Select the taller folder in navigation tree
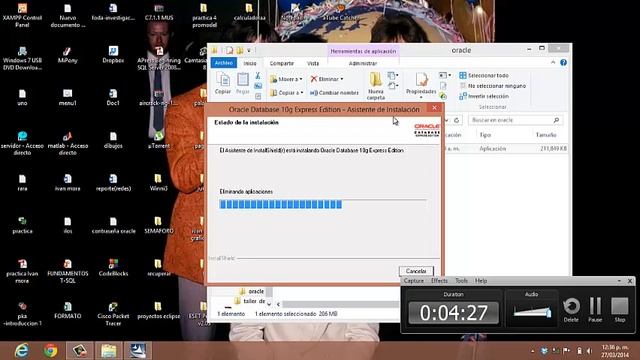 (x=249, y=301)
